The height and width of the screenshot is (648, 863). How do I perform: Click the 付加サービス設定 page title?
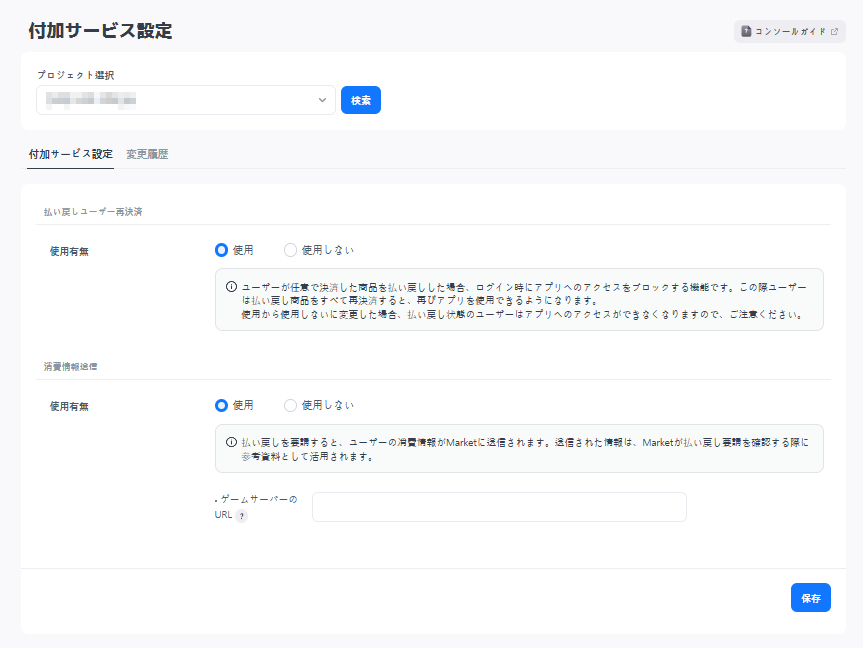(100, 31)
